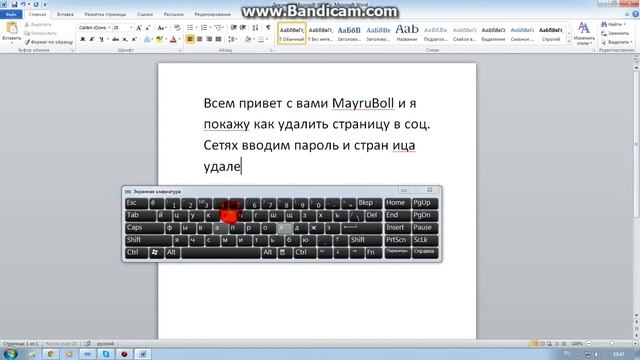
Task: Click the Word Help question mark icon
Action: tap(635, 14)
